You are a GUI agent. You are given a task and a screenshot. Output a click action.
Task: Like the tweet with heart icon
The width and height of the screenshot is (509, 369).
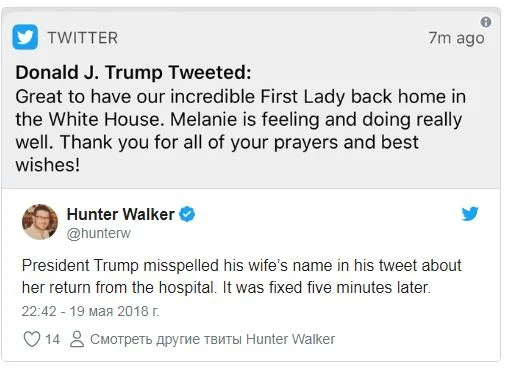click(x=32, y=339)
